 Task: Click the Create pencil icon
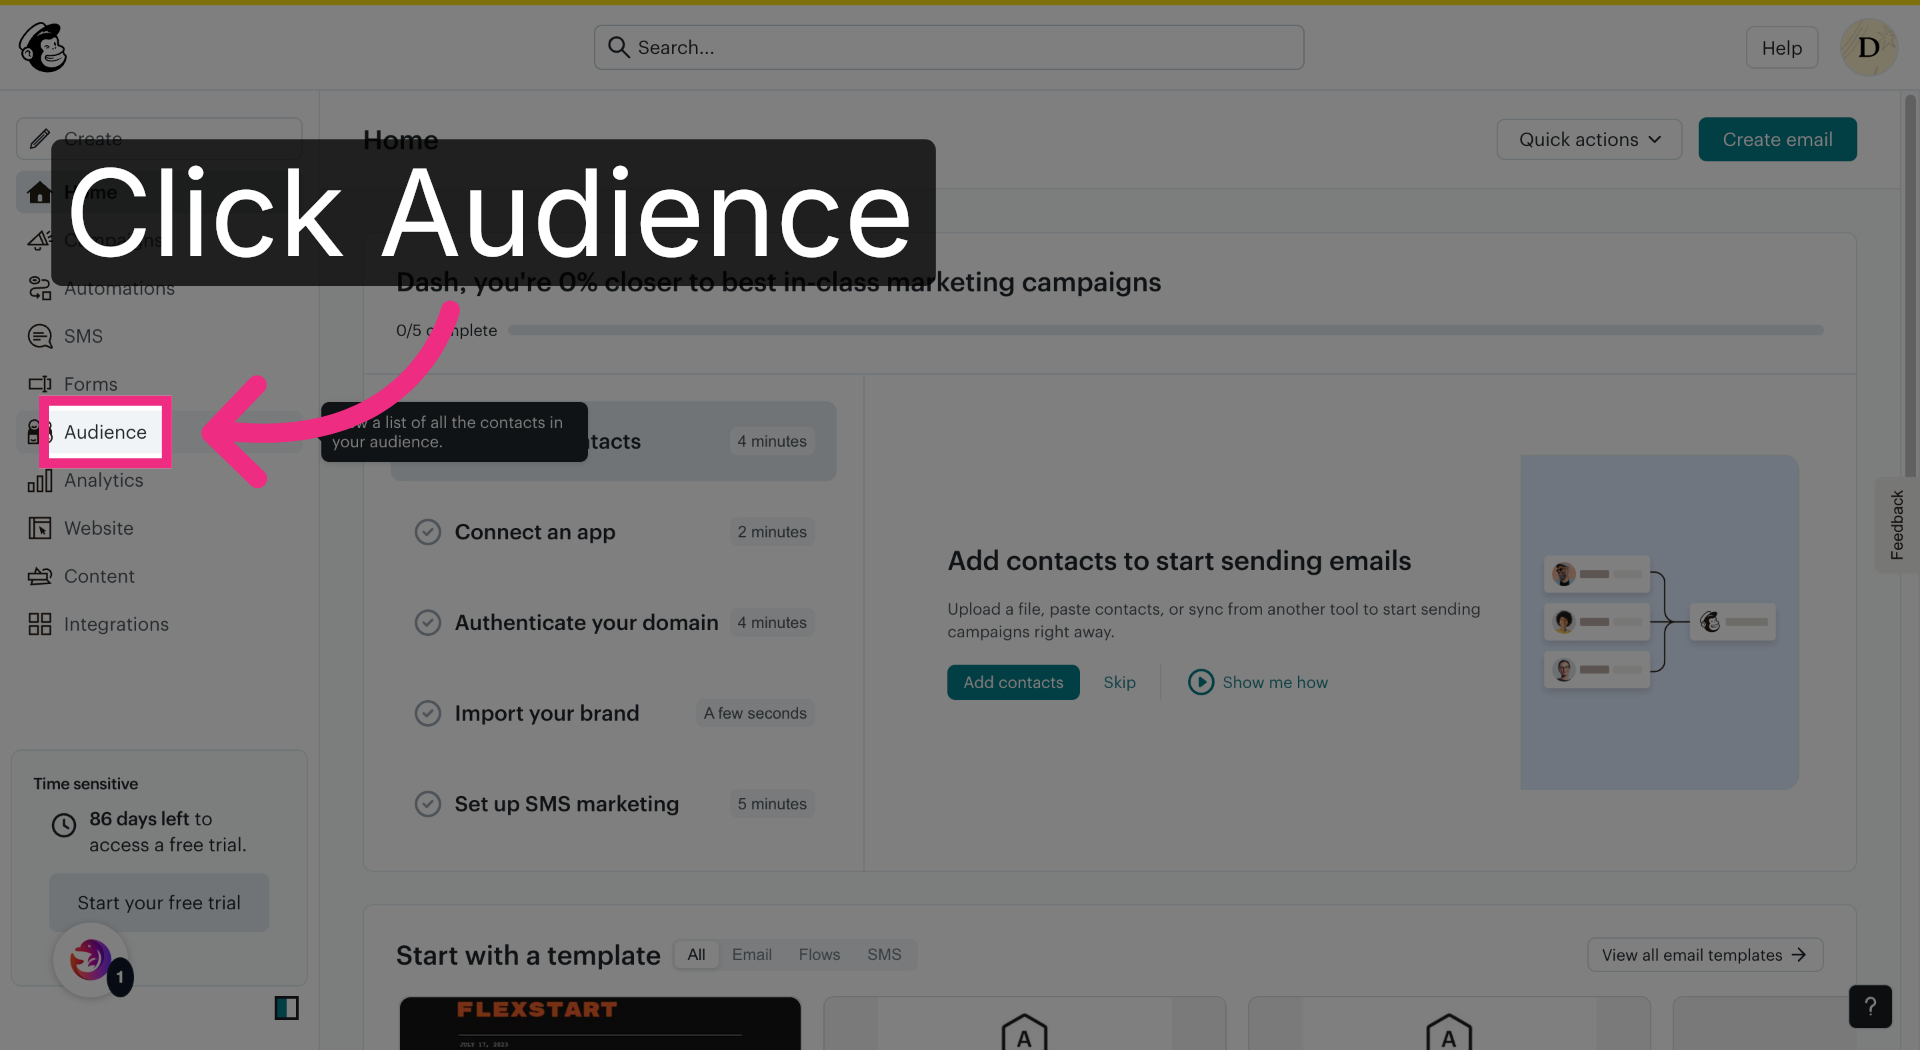click(x=40, y=139)
